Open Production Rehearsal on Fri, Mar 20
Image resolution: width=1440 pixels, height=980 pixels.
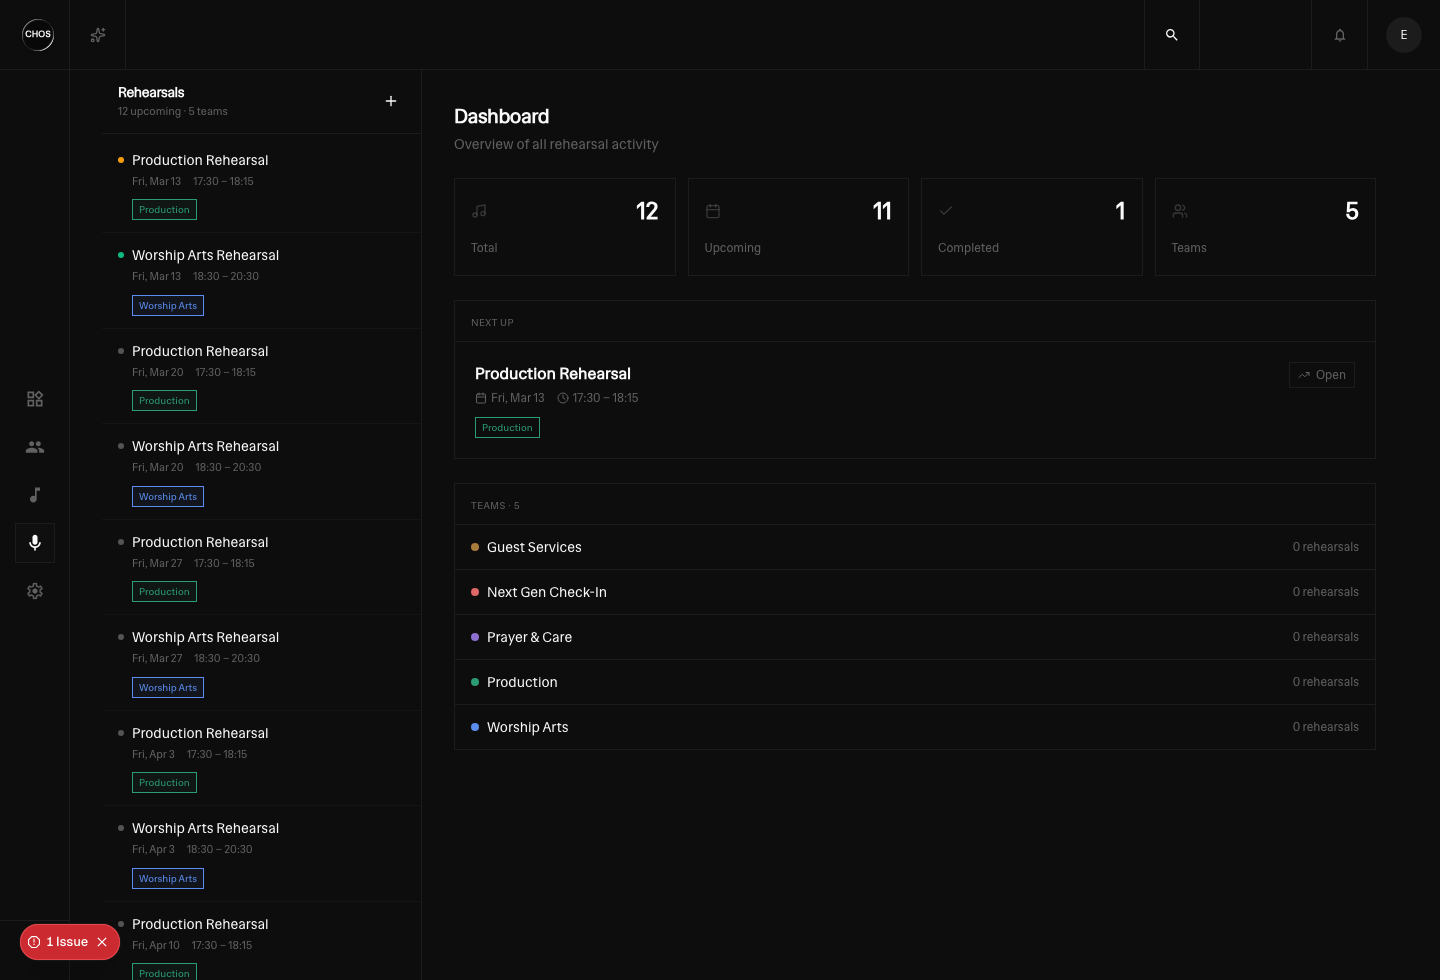(x=262, y=376)
